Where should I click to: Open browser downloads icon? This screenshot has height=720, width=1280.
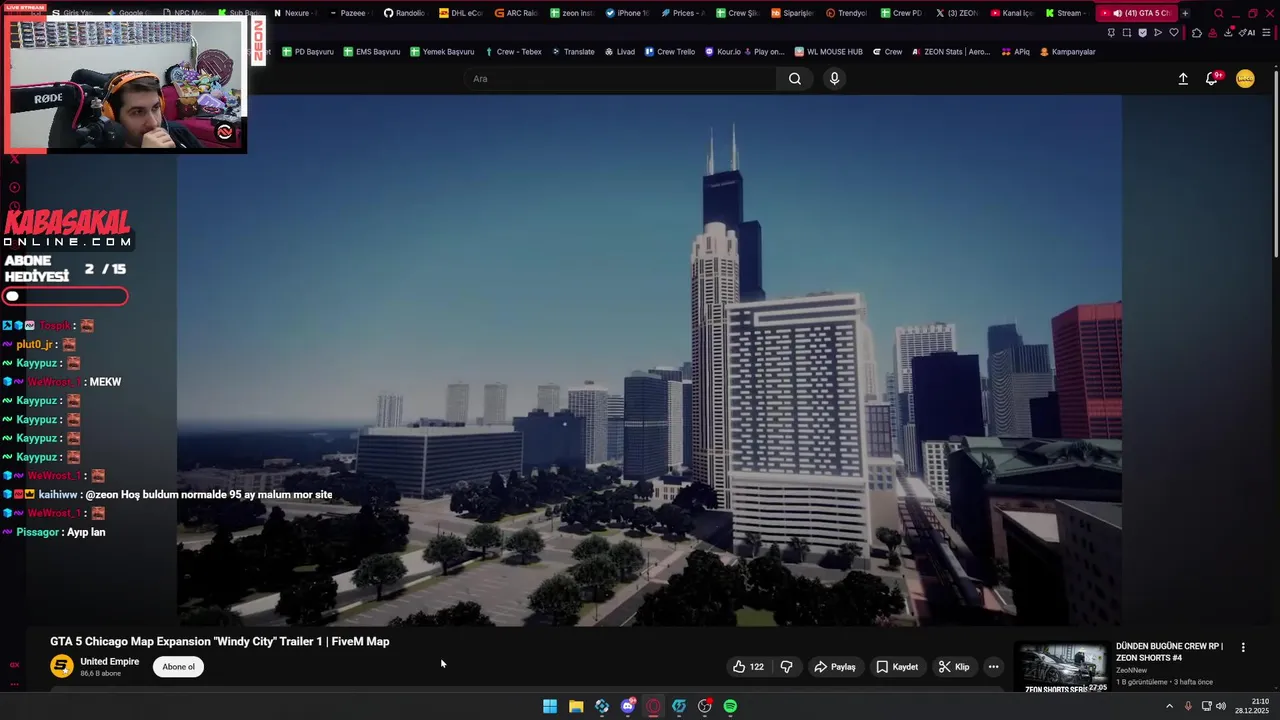[1227, 32]
